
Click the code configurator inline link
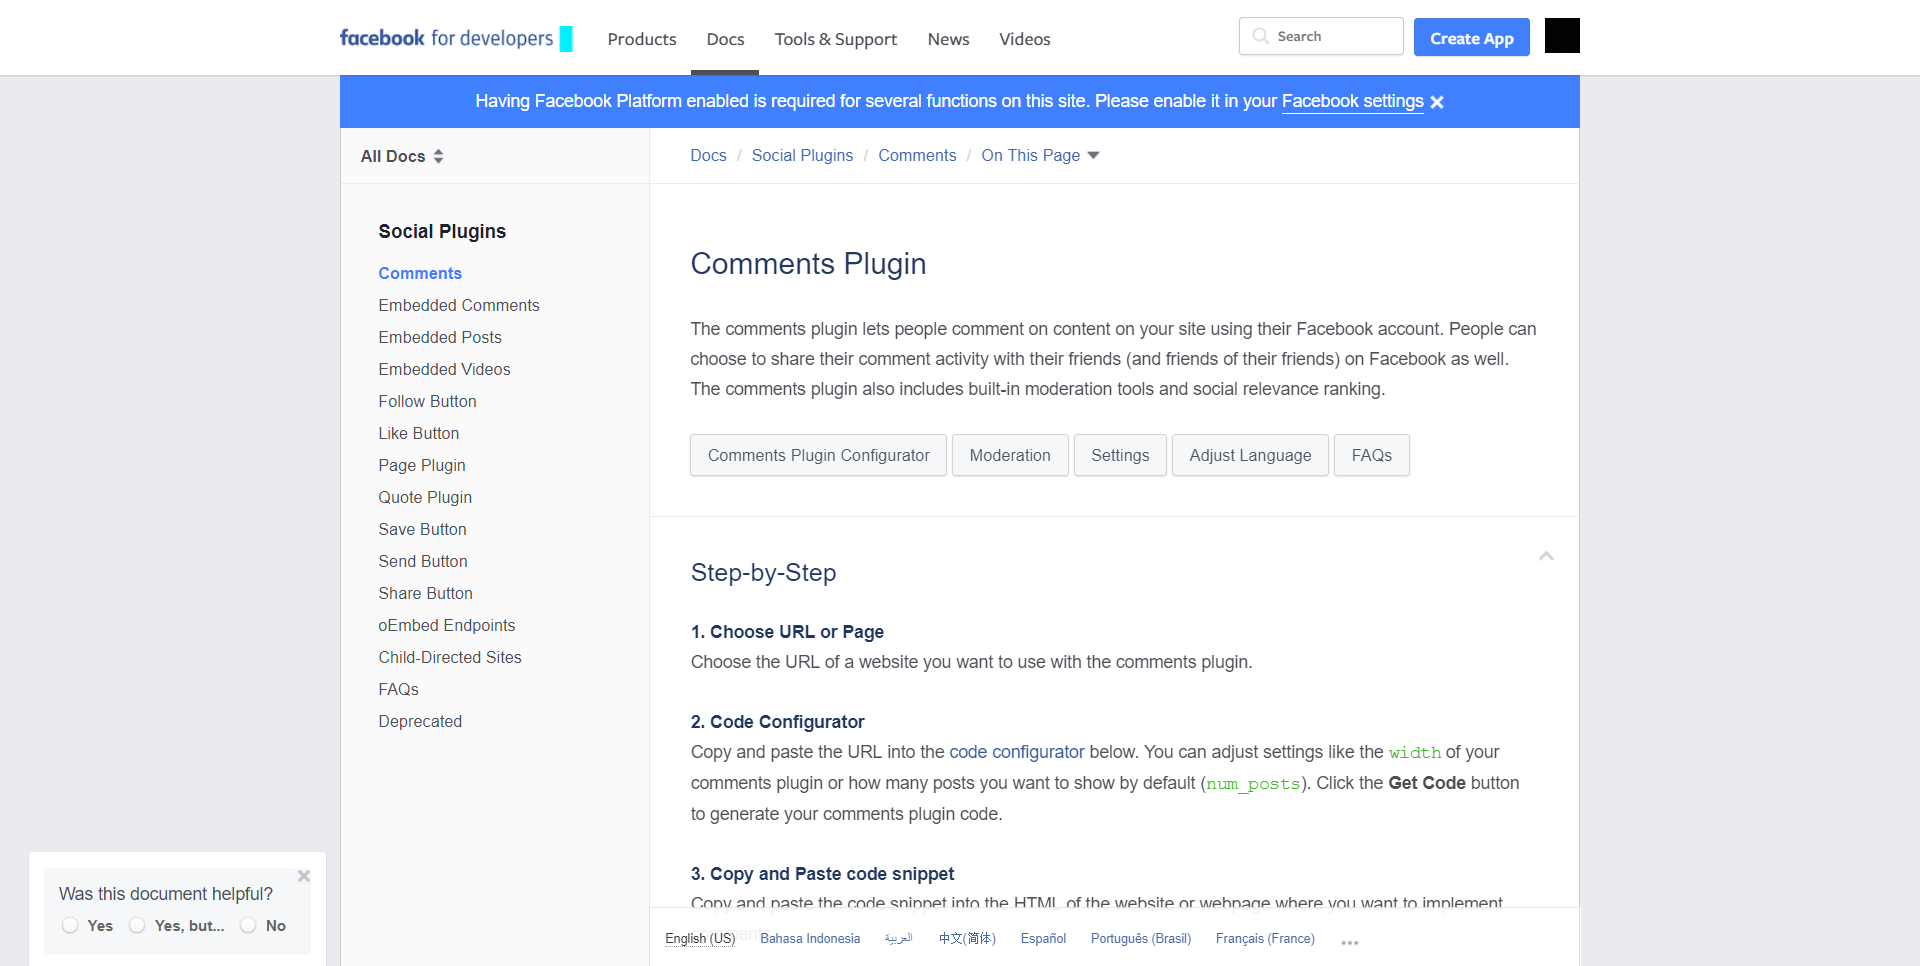(1017, 752)
